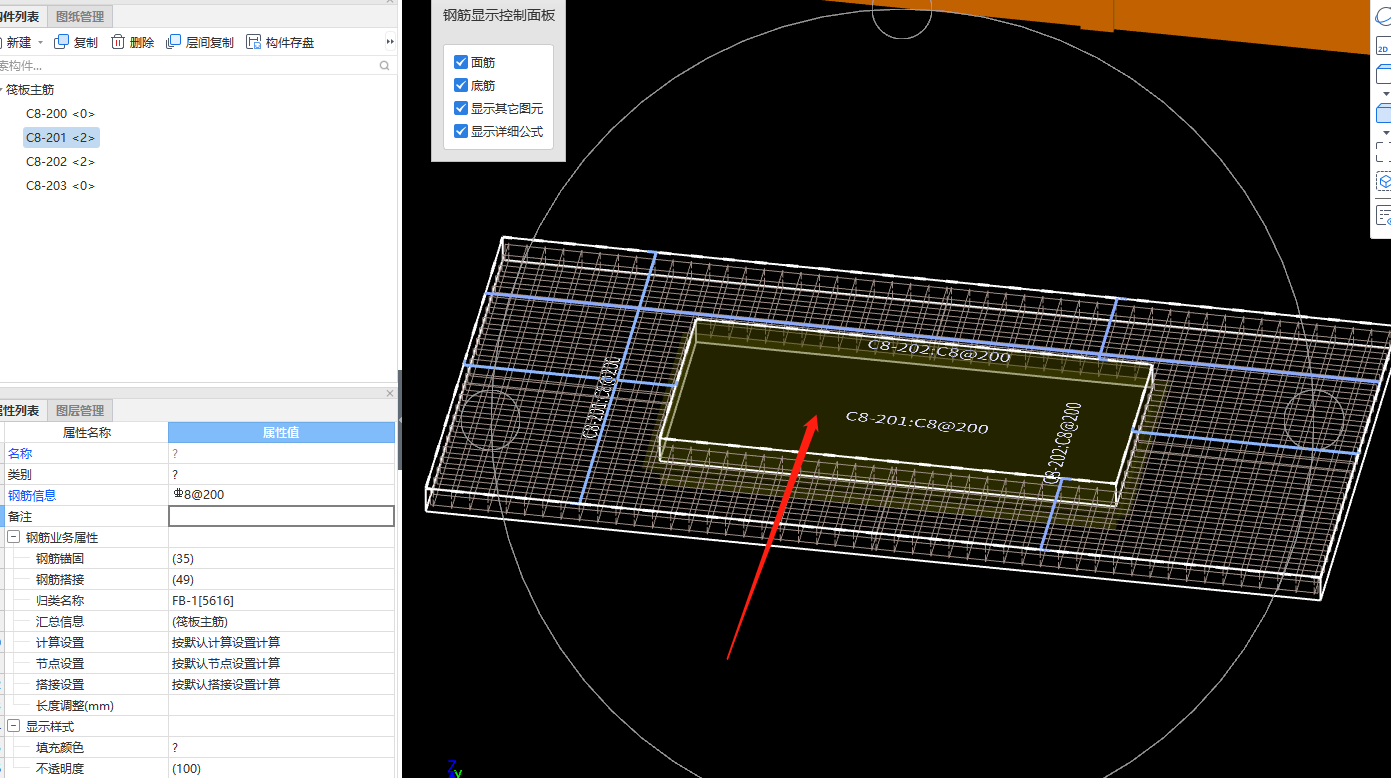Image resolution: width=1391 pixels, height=778 pixels.
Task: Collapse the 筏板主筋 tree node
Action: (1, 90)
